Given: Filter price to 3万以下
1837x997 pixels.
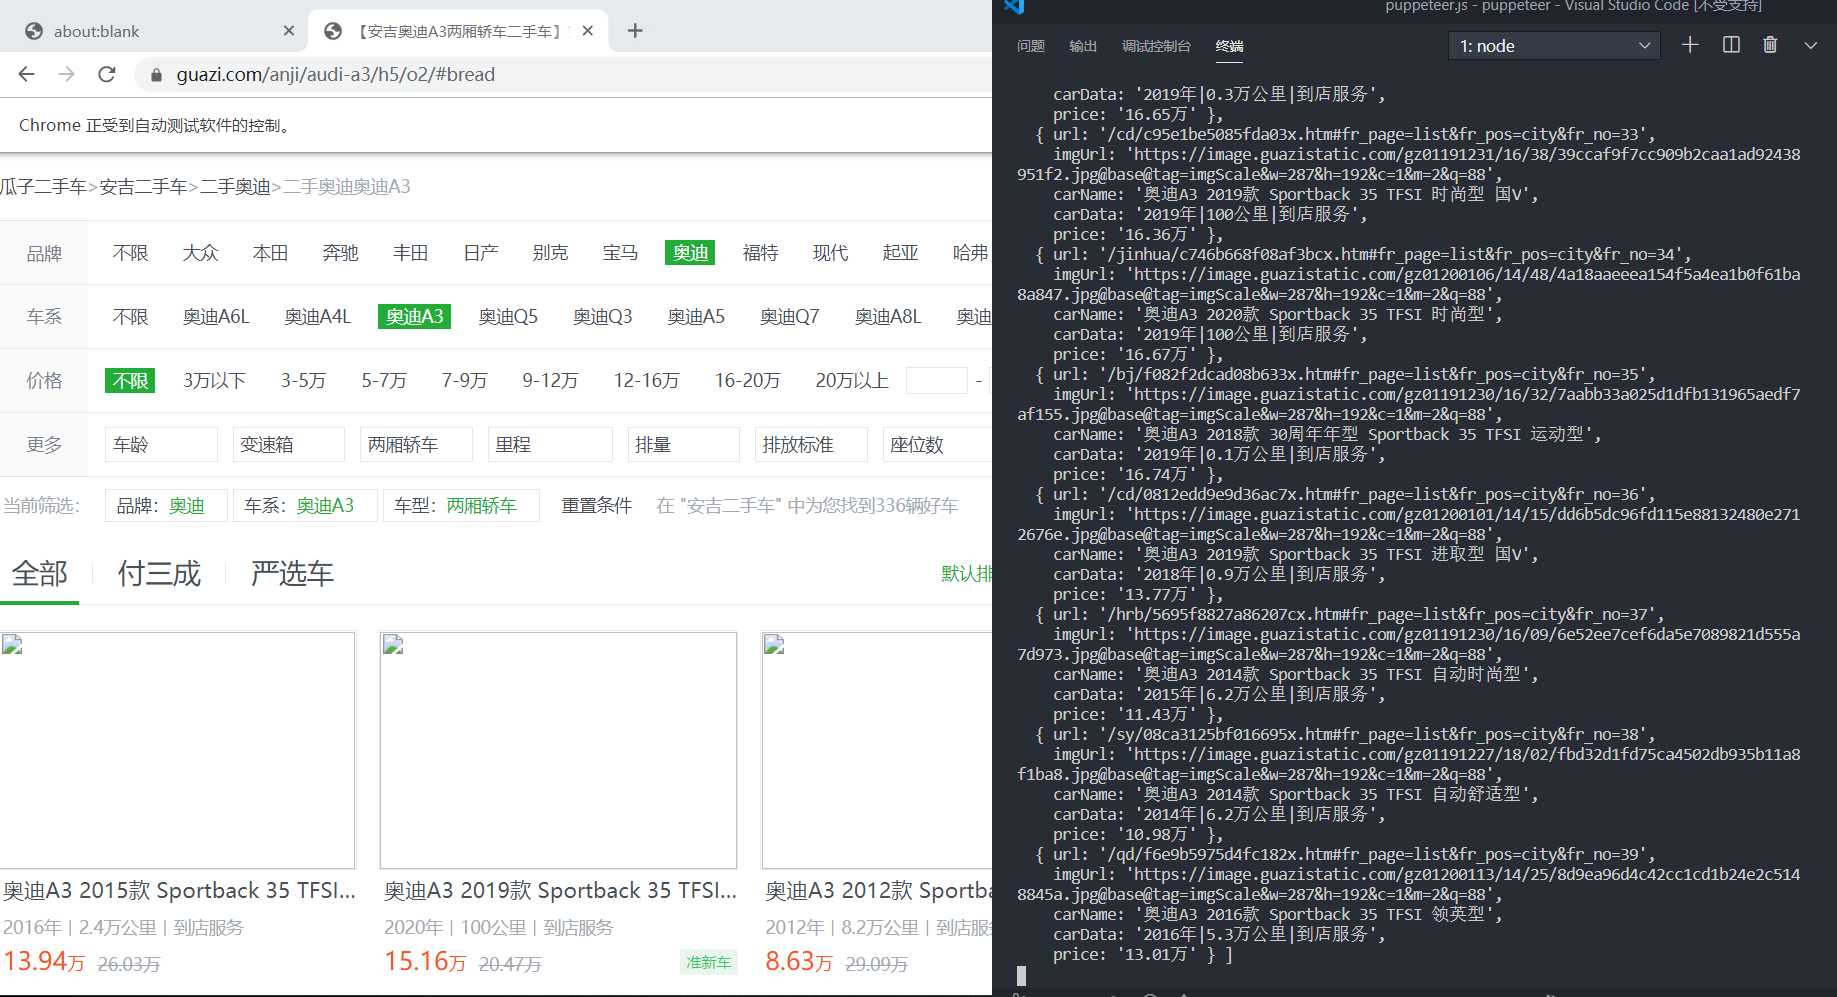Looking at the screenshot, I should [214, 381].
